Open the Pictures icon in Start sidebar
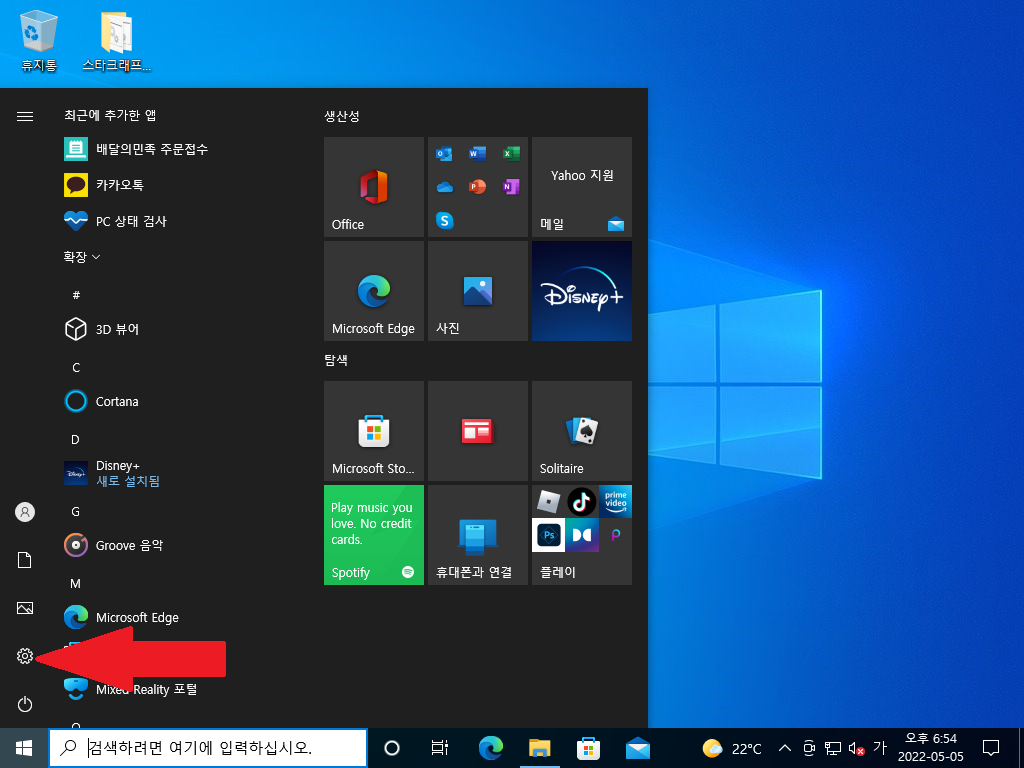The image size is (1024, 768). point(25,608)
